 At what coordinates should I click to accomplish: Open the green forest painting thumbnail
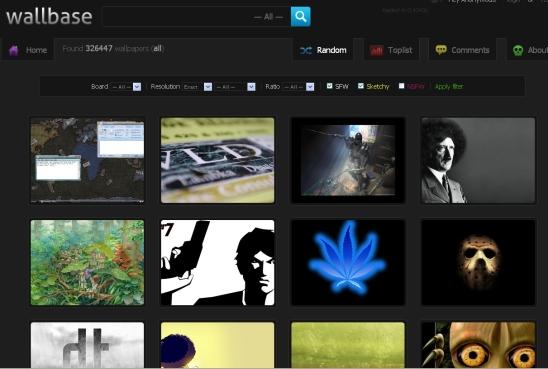coord(87,262)
